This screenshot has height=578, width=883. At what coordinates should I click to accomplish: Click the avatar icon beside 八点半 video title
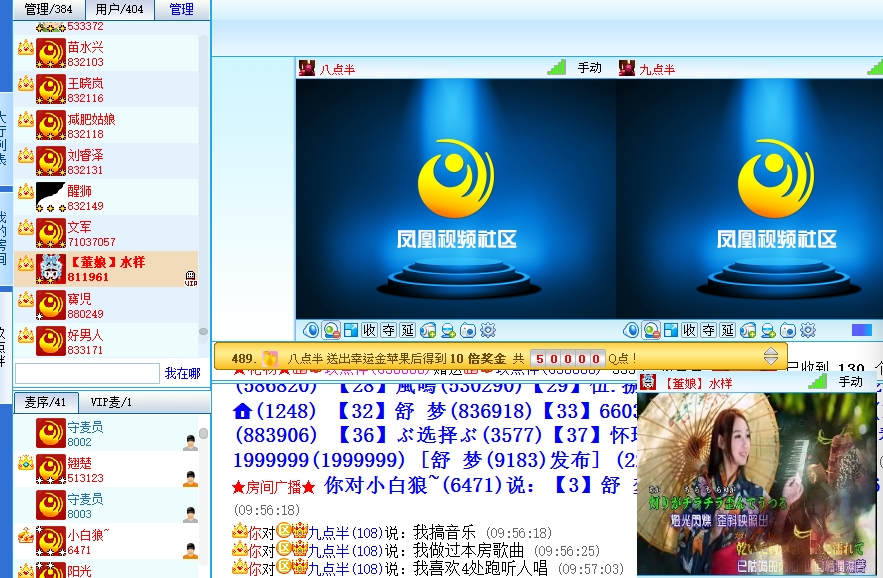(307, 68)
